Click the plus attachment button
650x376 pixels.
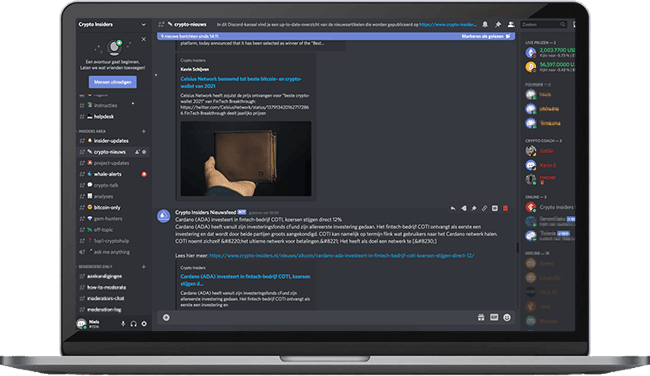click(166, 318)
